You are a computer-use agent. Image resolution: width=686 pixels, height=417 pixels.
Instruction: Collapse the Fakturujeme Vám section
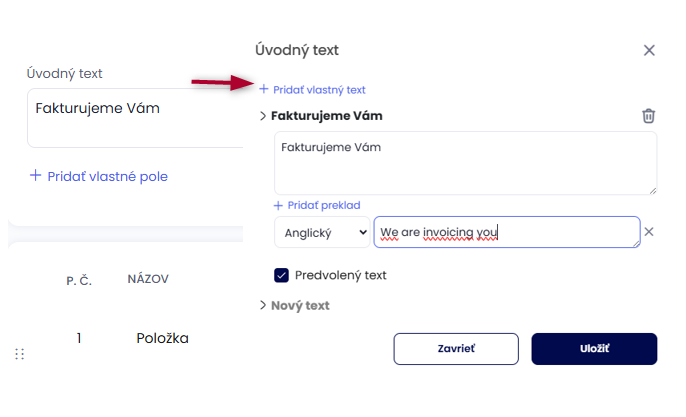pos(263,116)
